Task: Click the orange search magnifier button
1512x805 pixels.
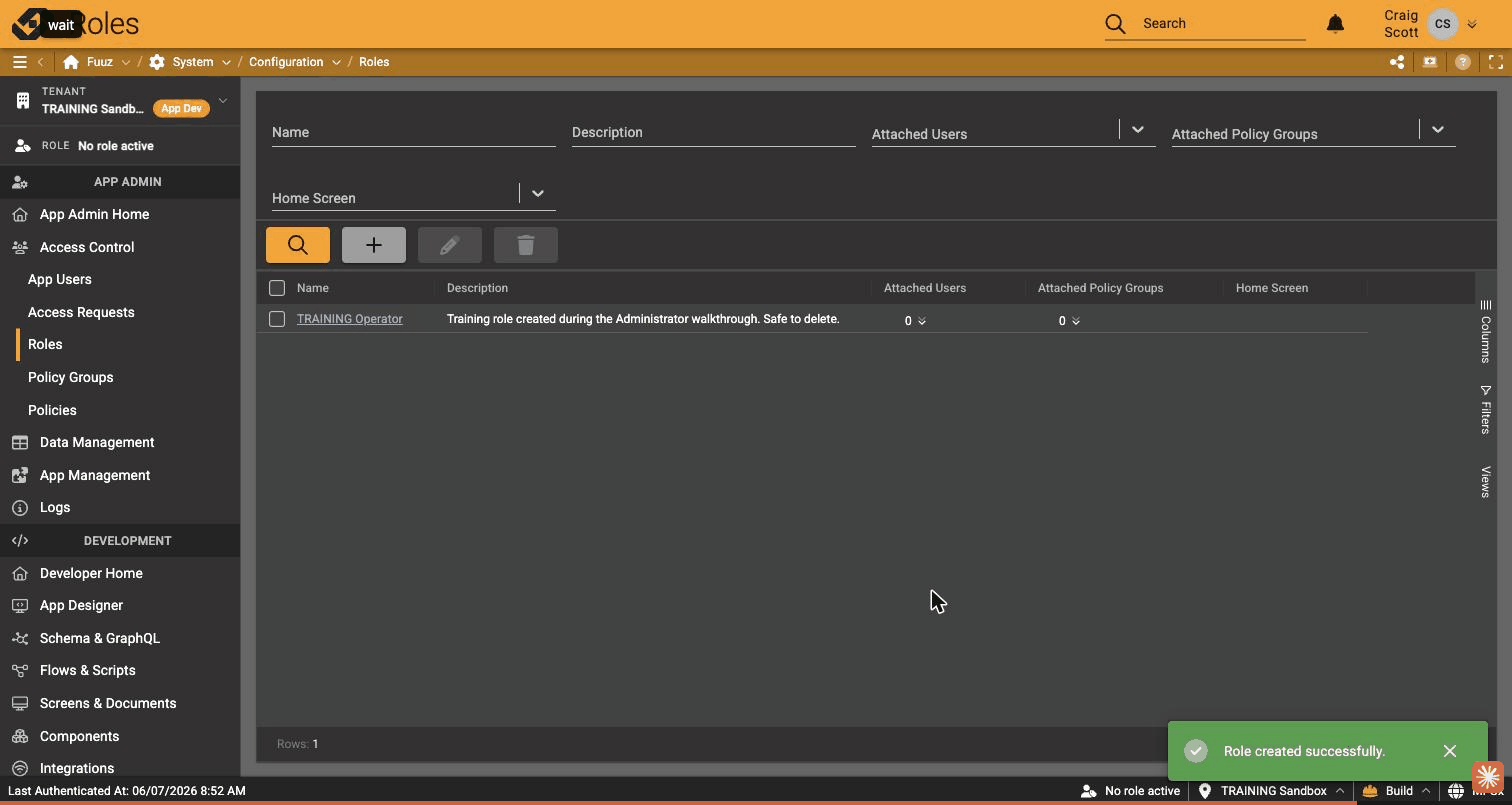Action: click(x=298, y=245)
